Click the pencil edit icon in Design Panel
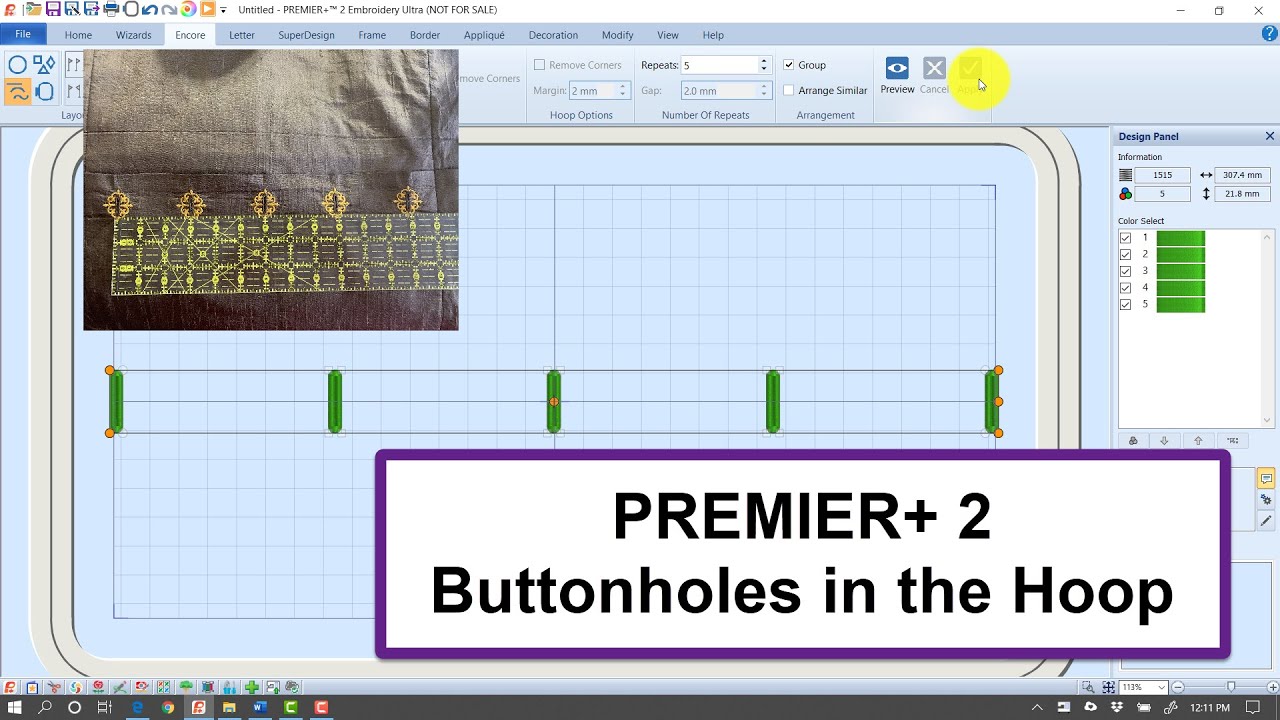Image resolution: width=1280 pixels, height=720 pixels. tap(1266, 521)
